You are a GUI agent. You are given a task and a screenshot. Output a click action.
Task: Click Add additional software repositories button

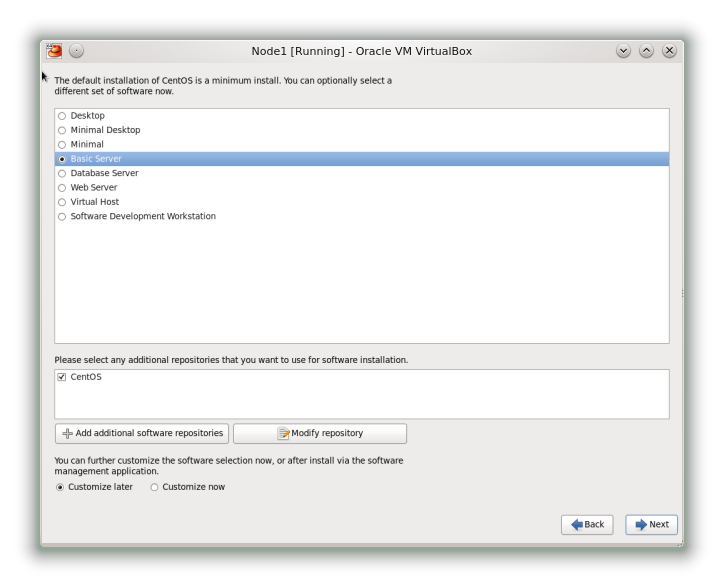142,433
